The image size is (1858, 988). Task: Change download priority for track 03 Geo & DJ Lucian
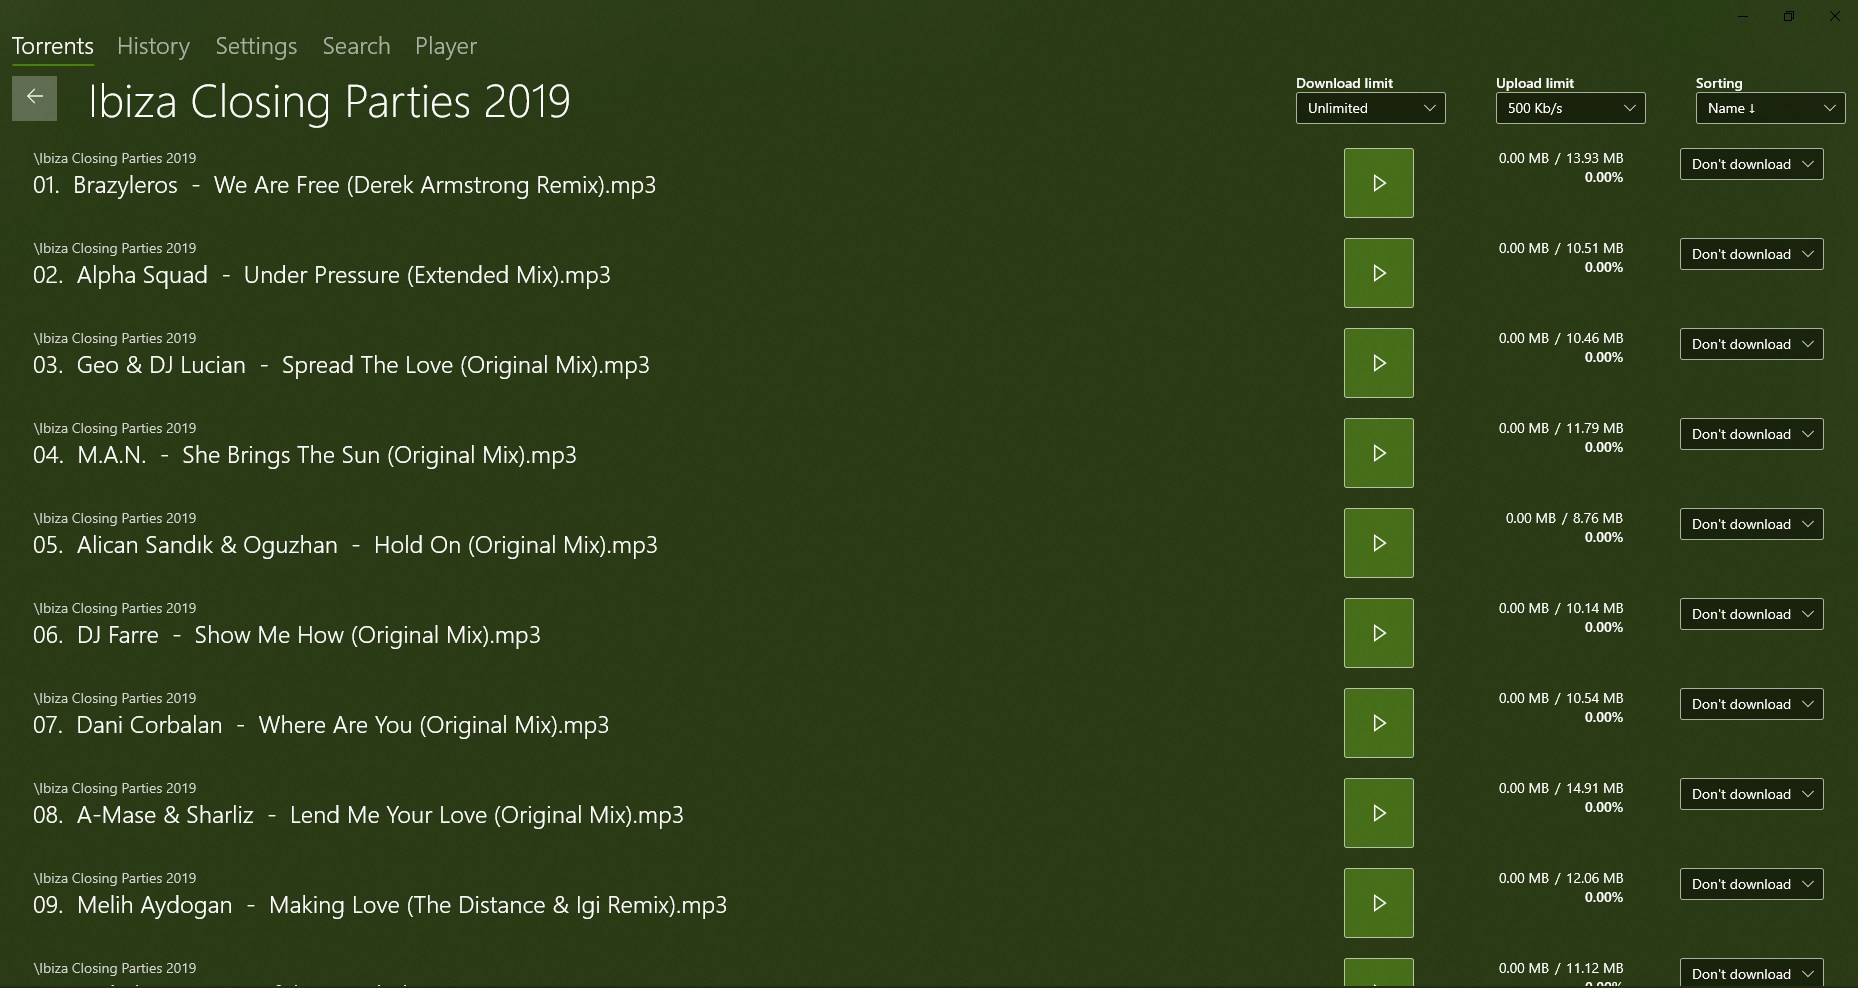pos(1751,344)
